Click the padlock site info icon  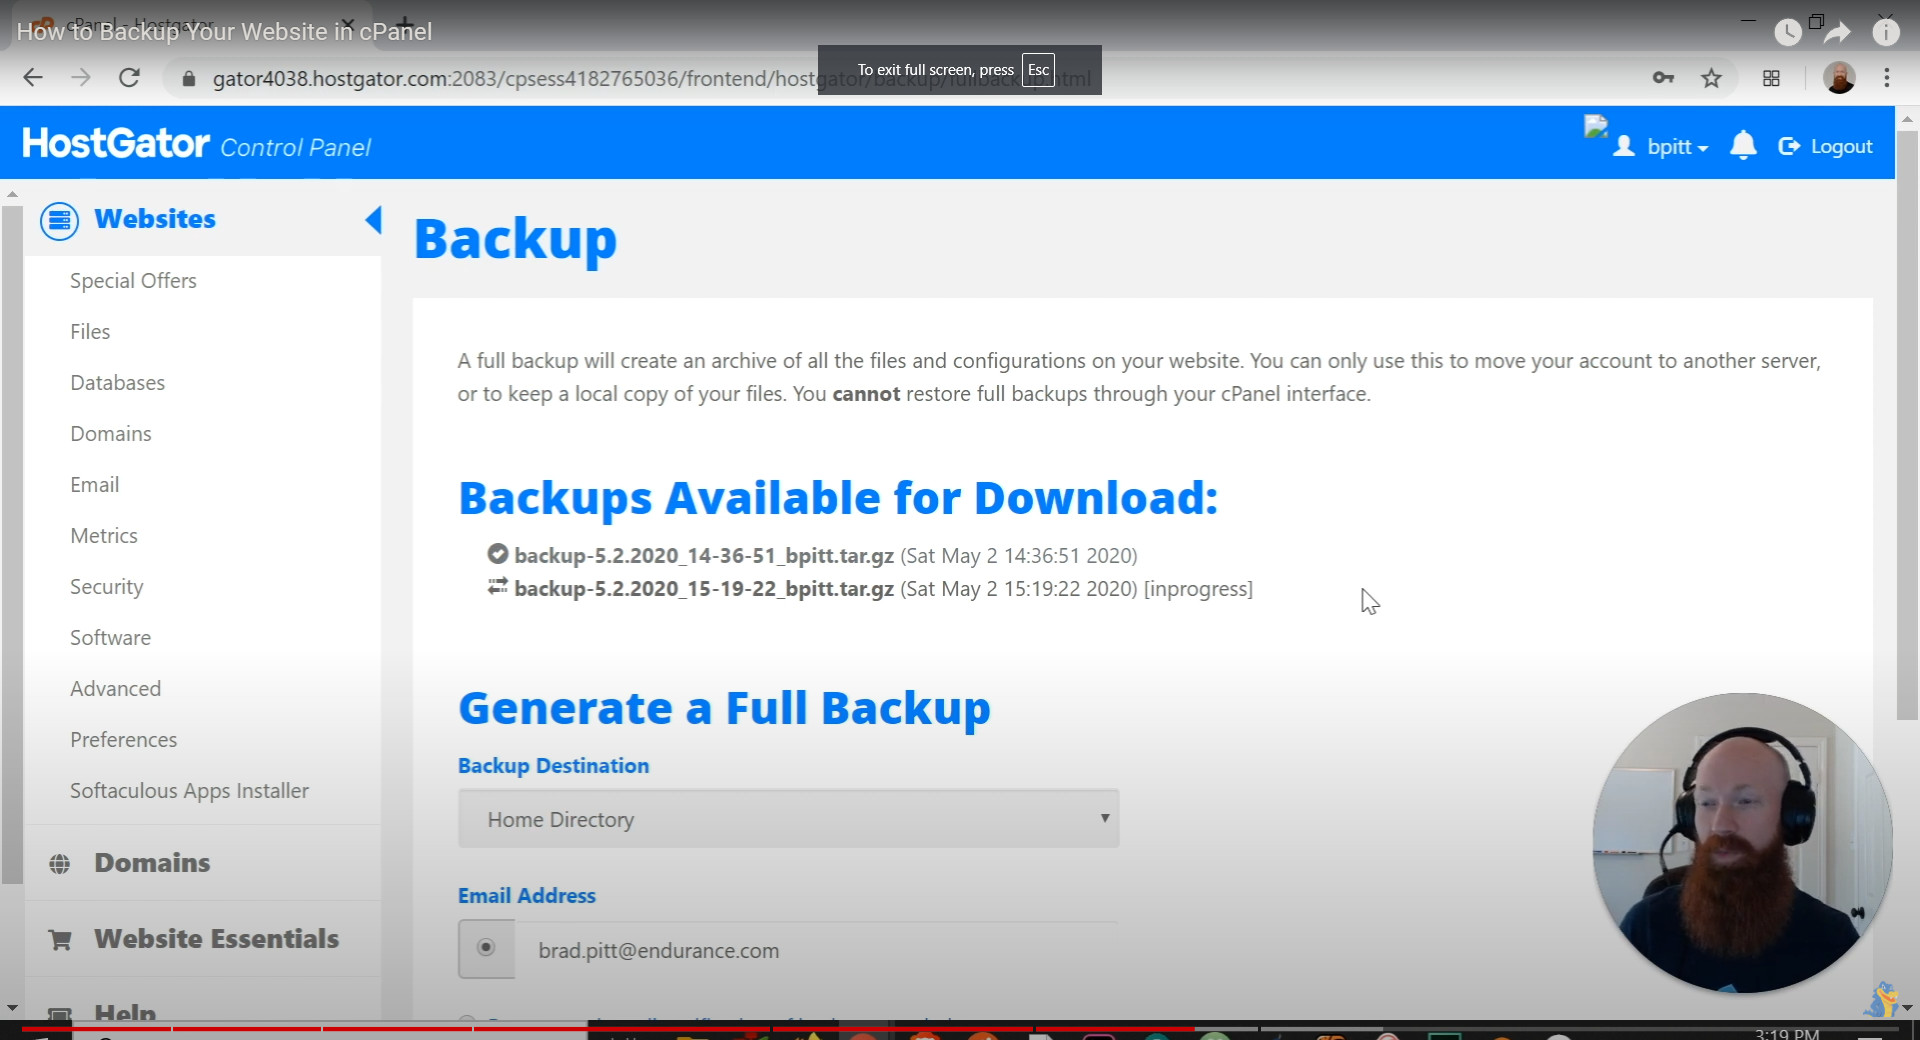coord(188,79)
